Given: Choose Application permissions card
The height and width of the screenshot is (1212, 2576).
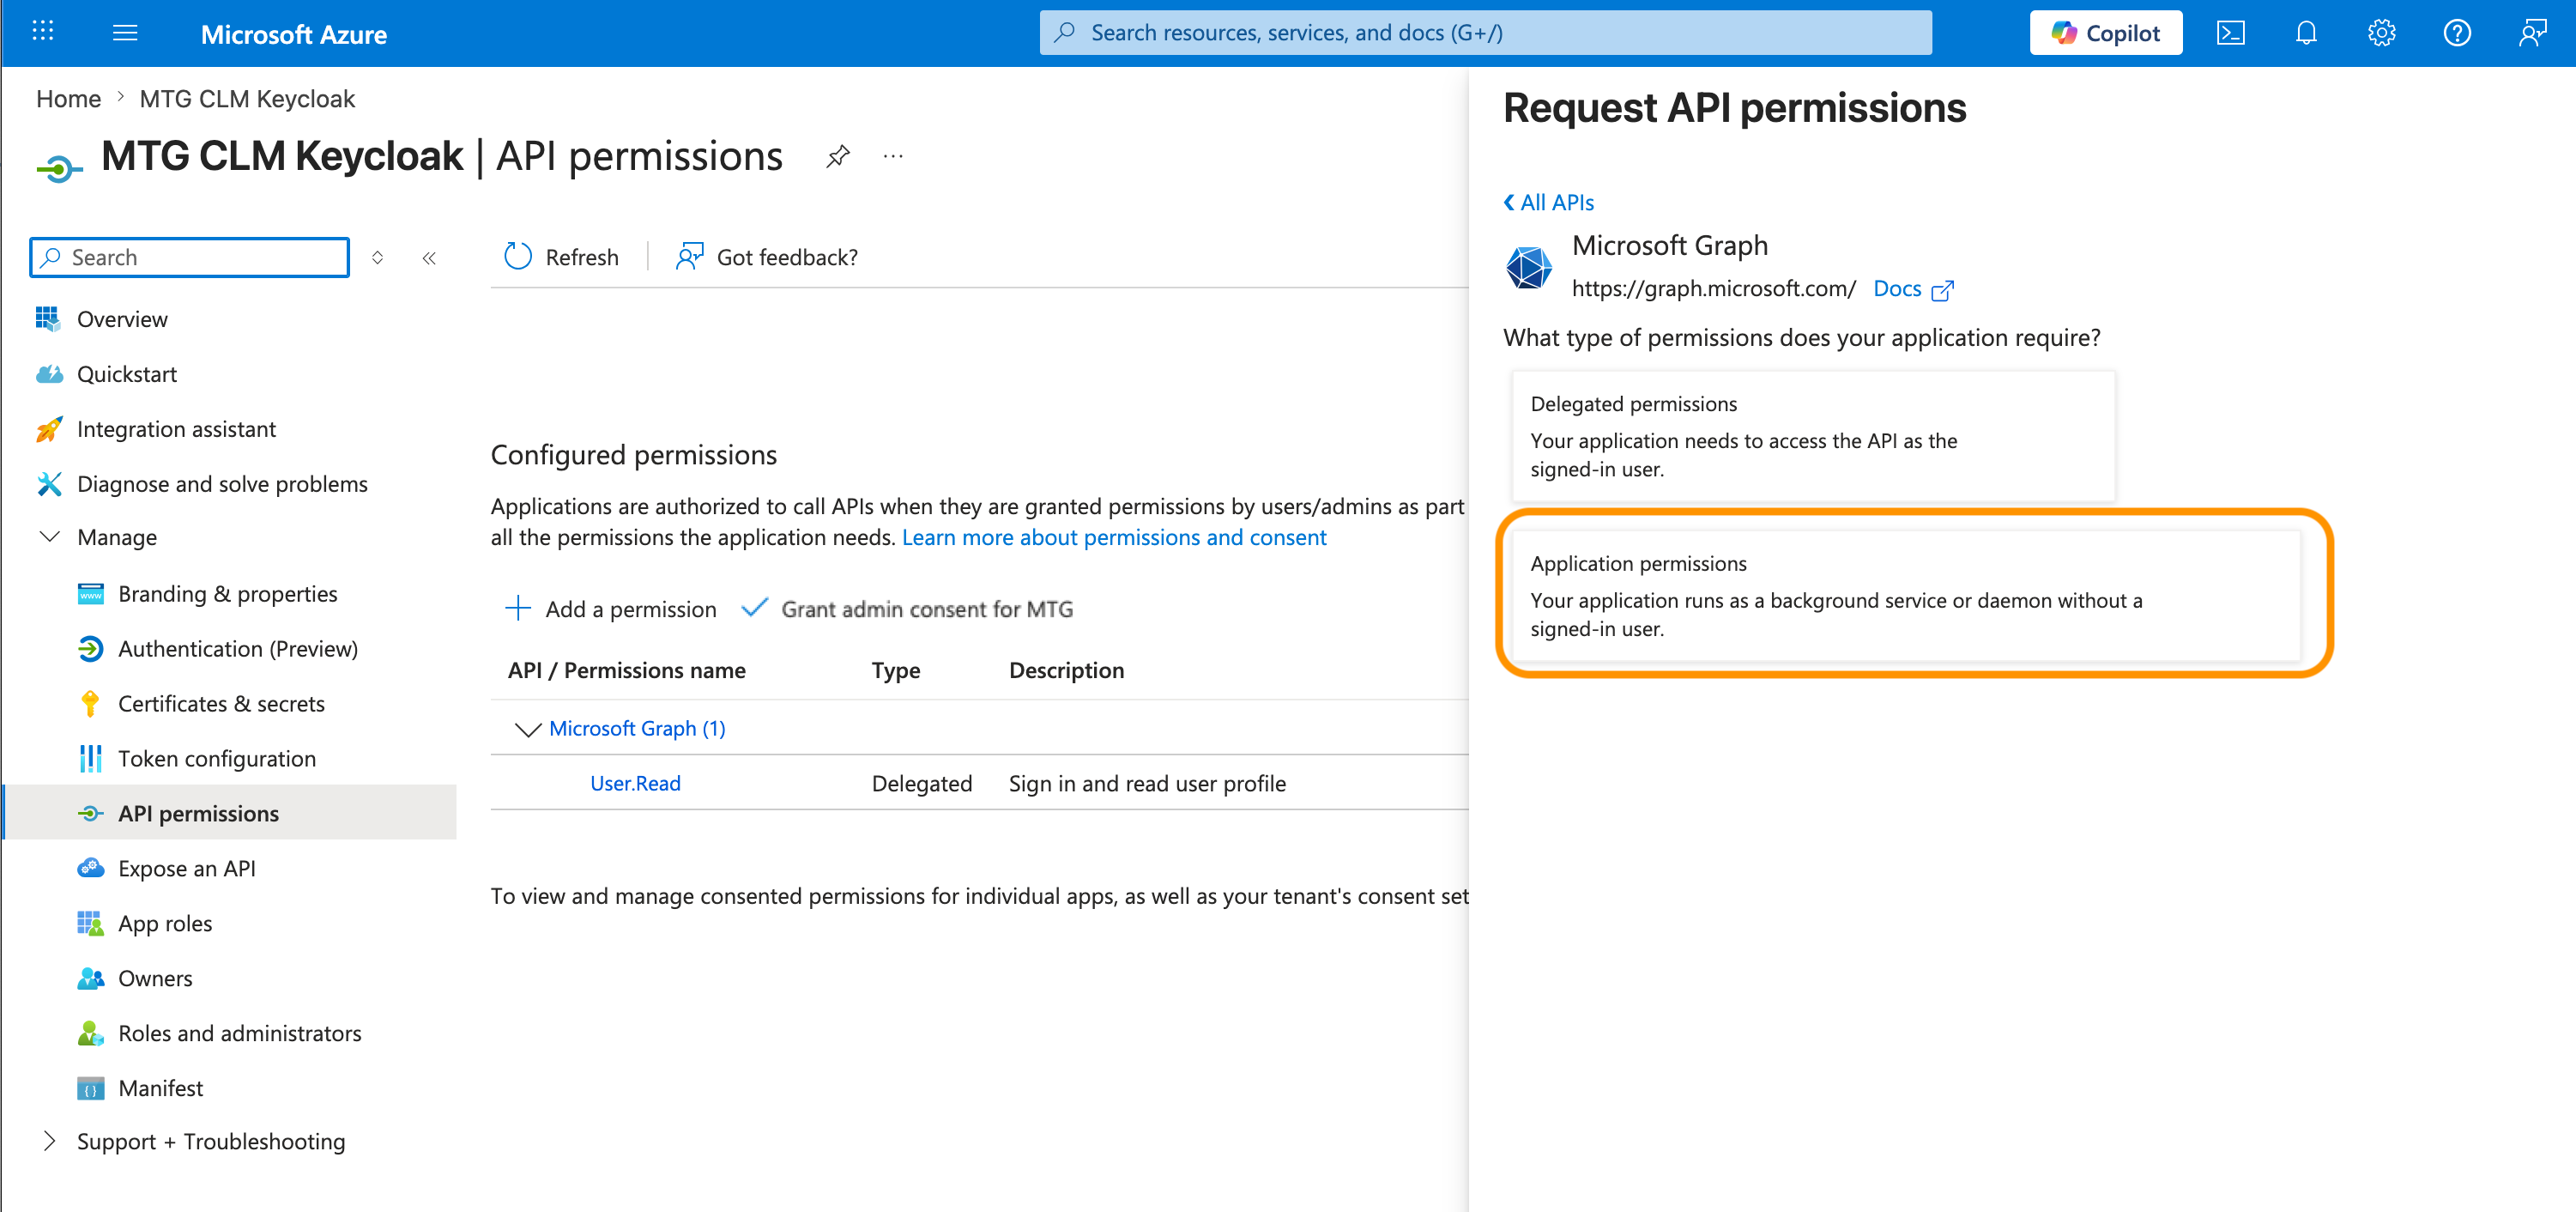Looking at the screenshot, I should (1906, 596).
